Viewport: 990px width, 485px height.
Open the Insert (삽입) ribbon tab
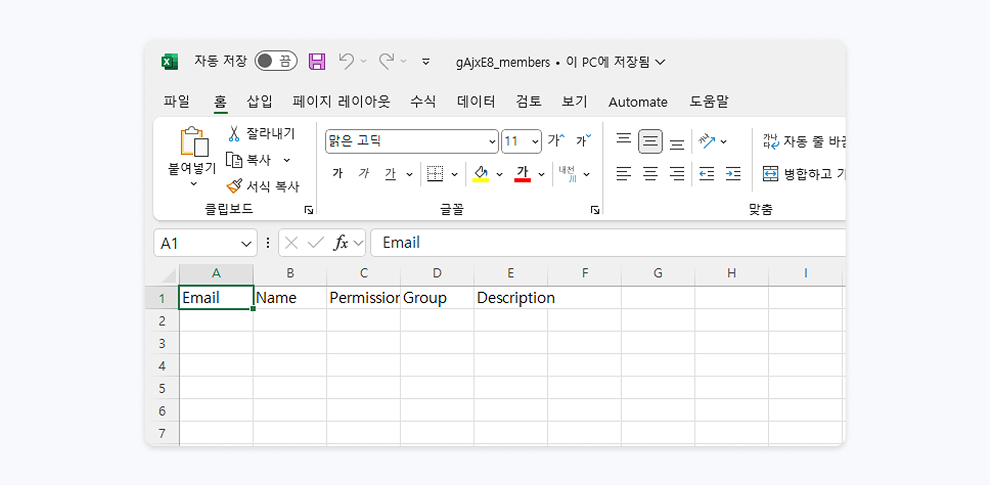pyautogui.click(x=259, y=101)
